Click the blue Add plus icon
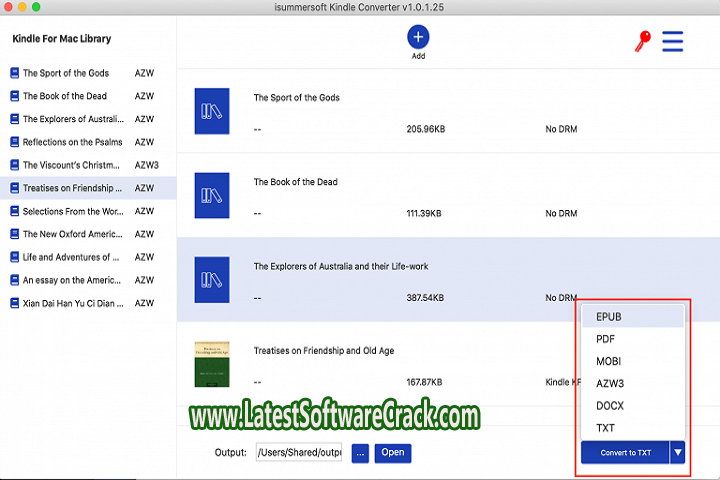Image resolution: width=720 pixels, height=480 pixels. click(418, 37)
